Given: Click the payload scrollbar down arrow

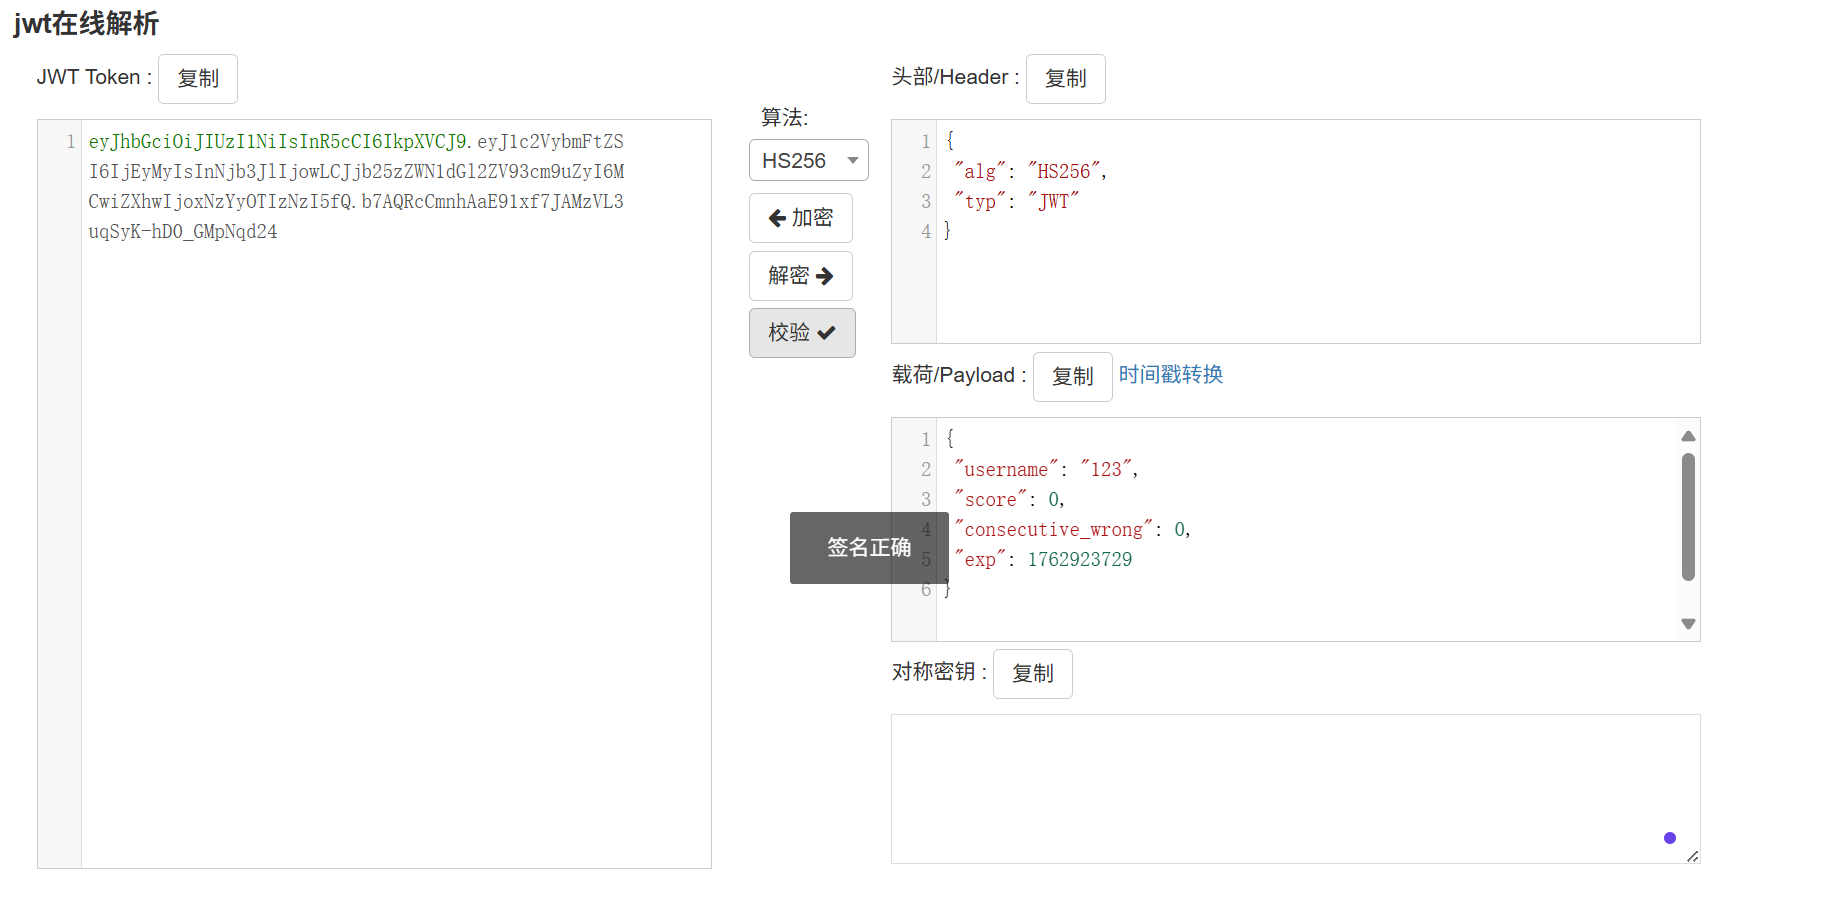Looking at the screenshot, I should click(1688, 624).
